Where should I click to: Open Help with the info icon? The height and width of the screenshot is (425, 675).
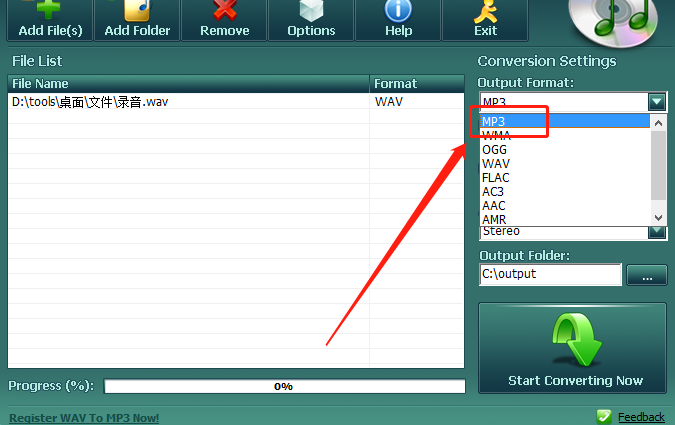pyautogui.click(x=398, y=20)
